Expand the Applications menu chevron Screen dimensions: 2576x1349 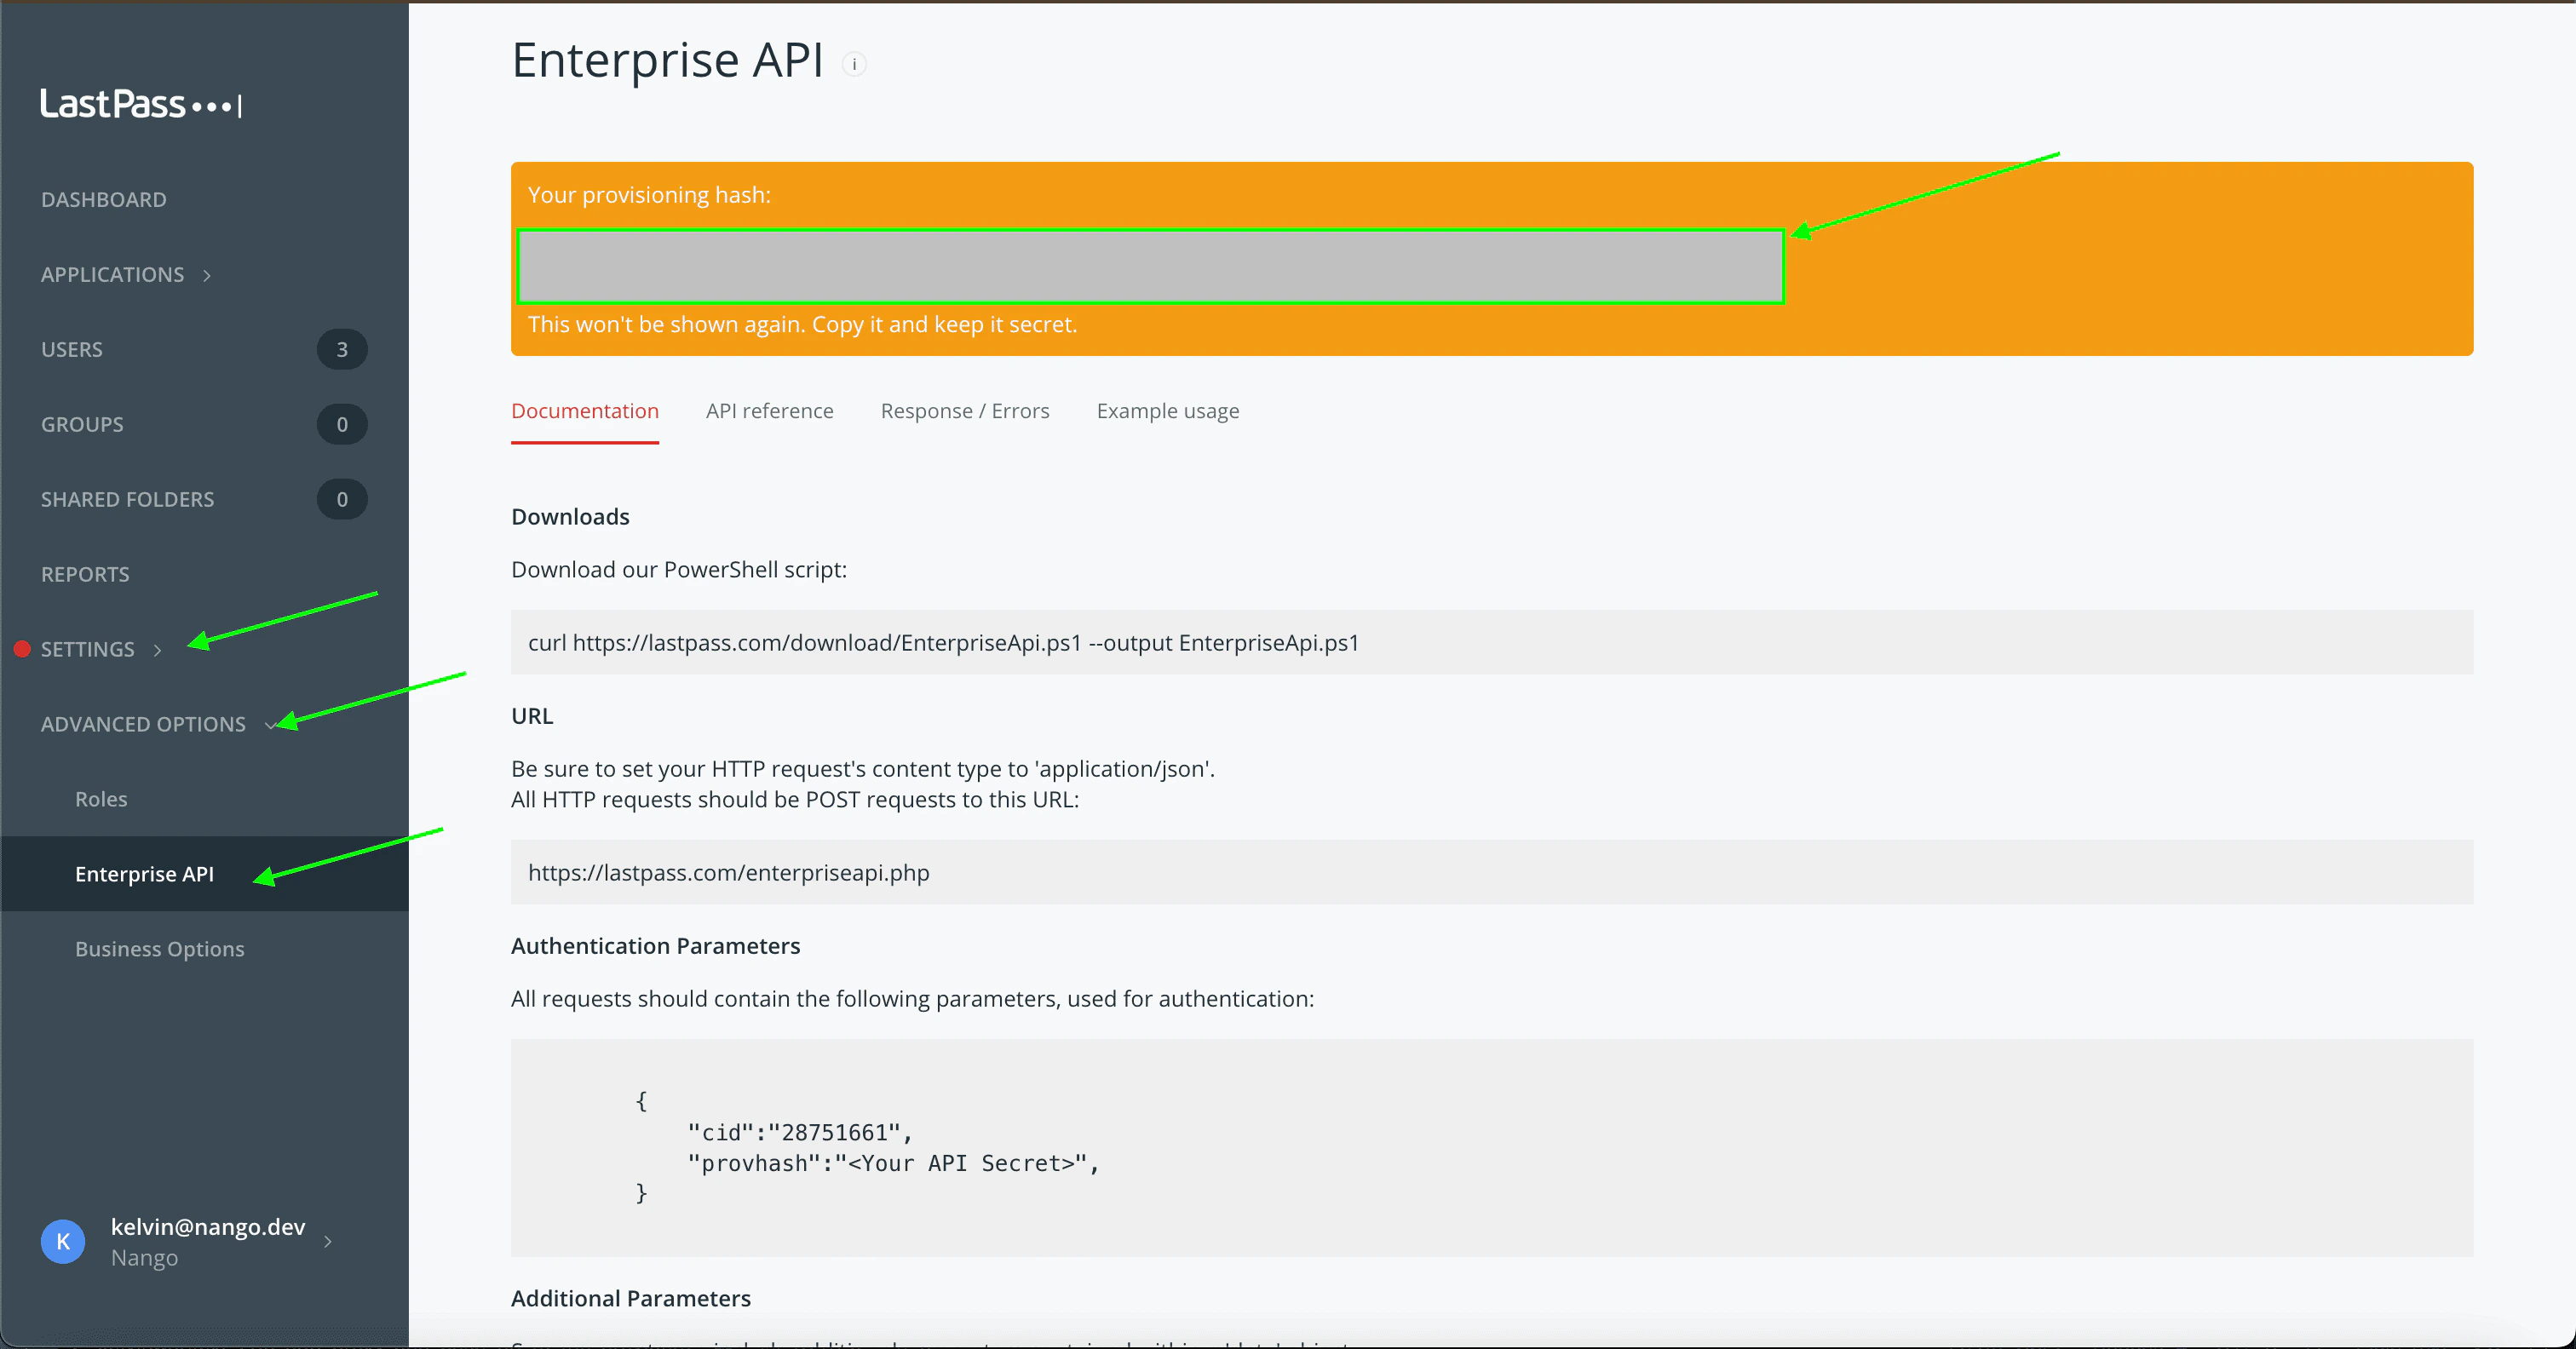207,275
